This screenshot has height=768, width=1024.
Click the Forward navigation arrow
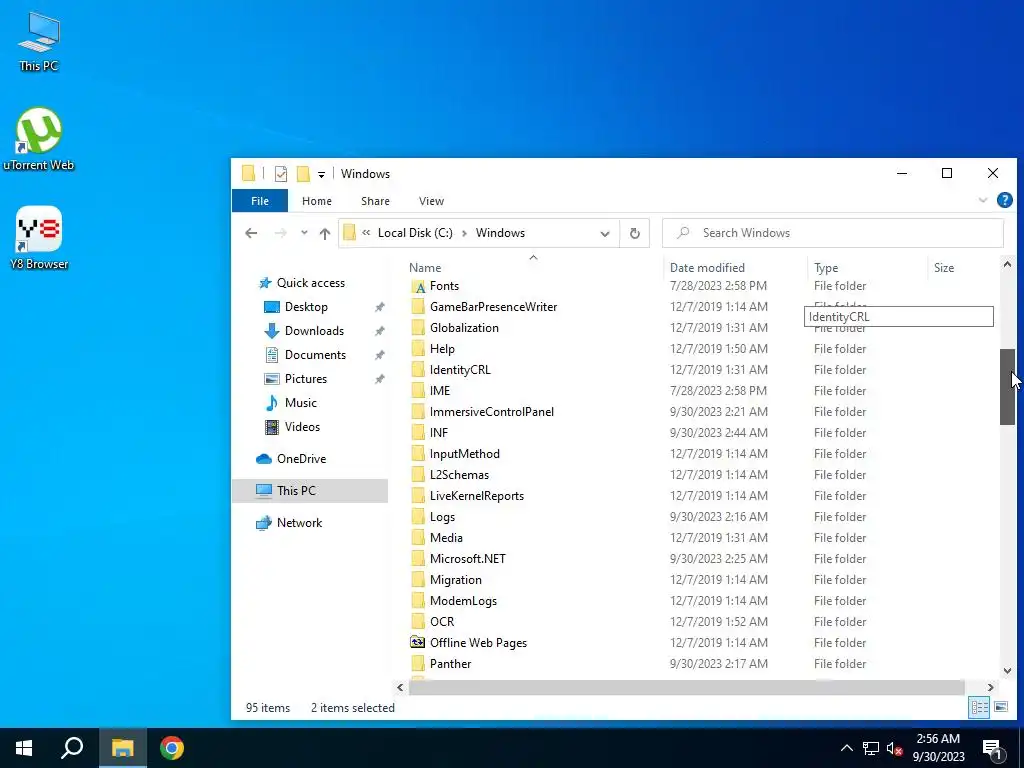[x=280, y=233]
